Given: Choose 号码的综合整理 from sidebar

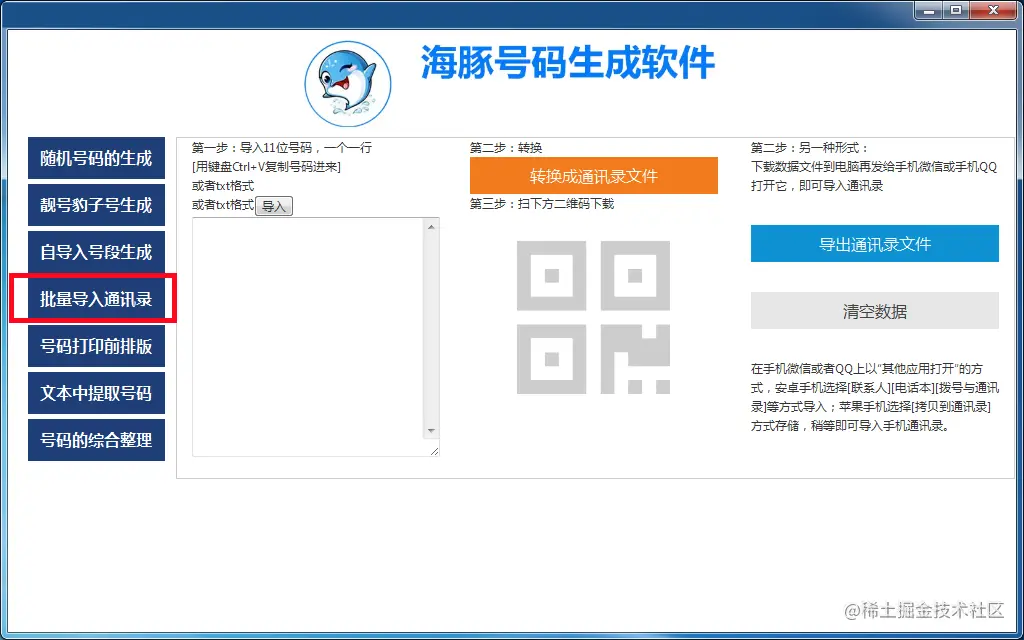Looking at the screenshot, I should pos(96,440).
